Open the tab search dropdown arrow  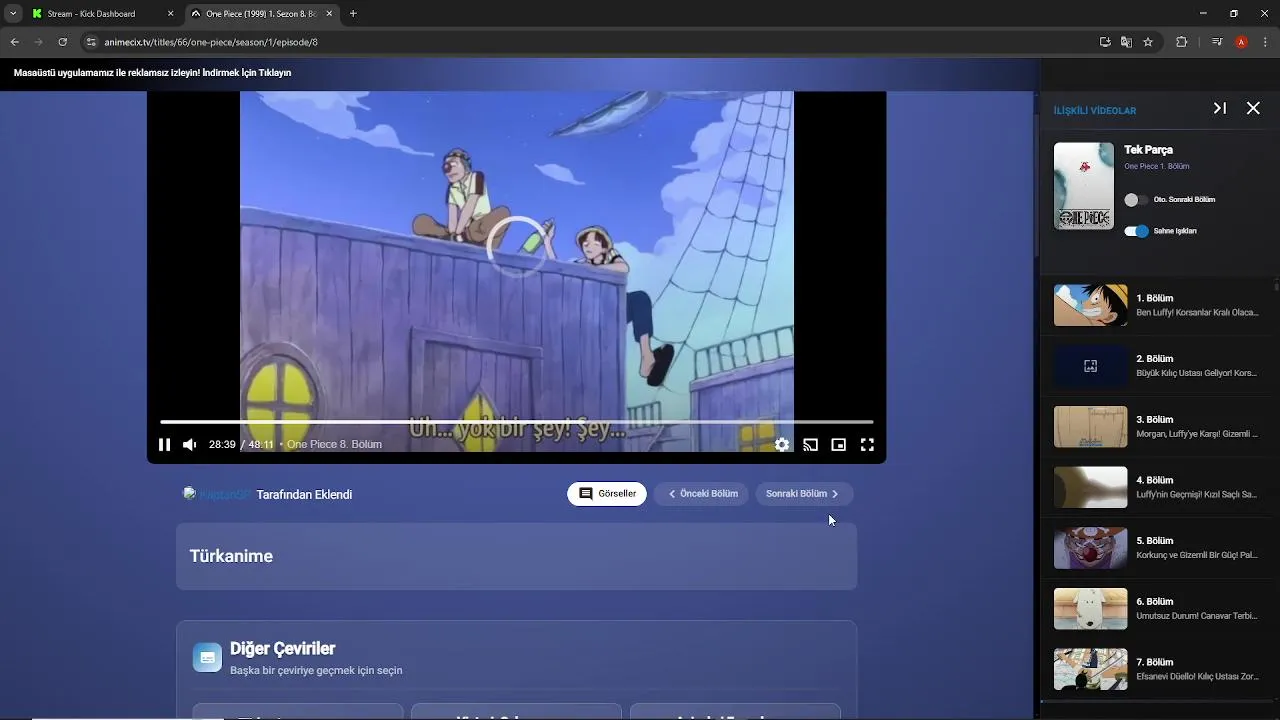(x=12, y=14)
